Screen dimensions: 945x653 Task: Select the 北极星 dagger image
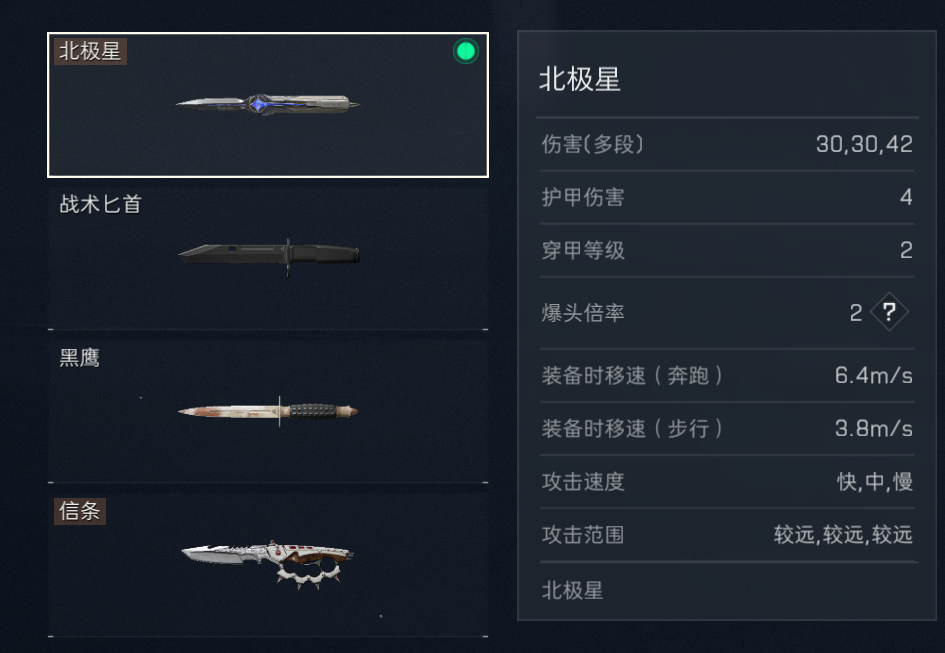[268, 104]
